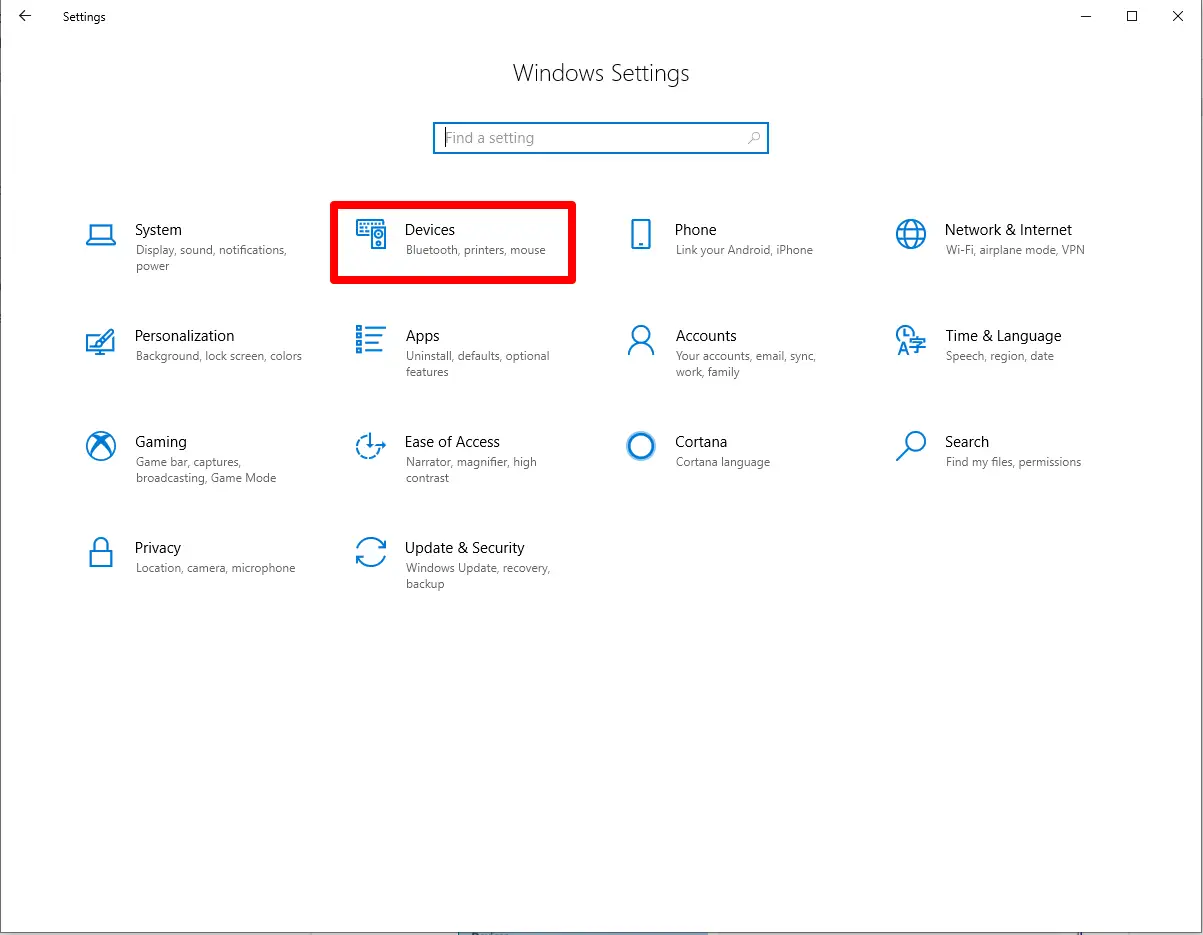Click the Ease of Access icon
The width and height of the screenshot is (1203, 935).
point(371,446)
